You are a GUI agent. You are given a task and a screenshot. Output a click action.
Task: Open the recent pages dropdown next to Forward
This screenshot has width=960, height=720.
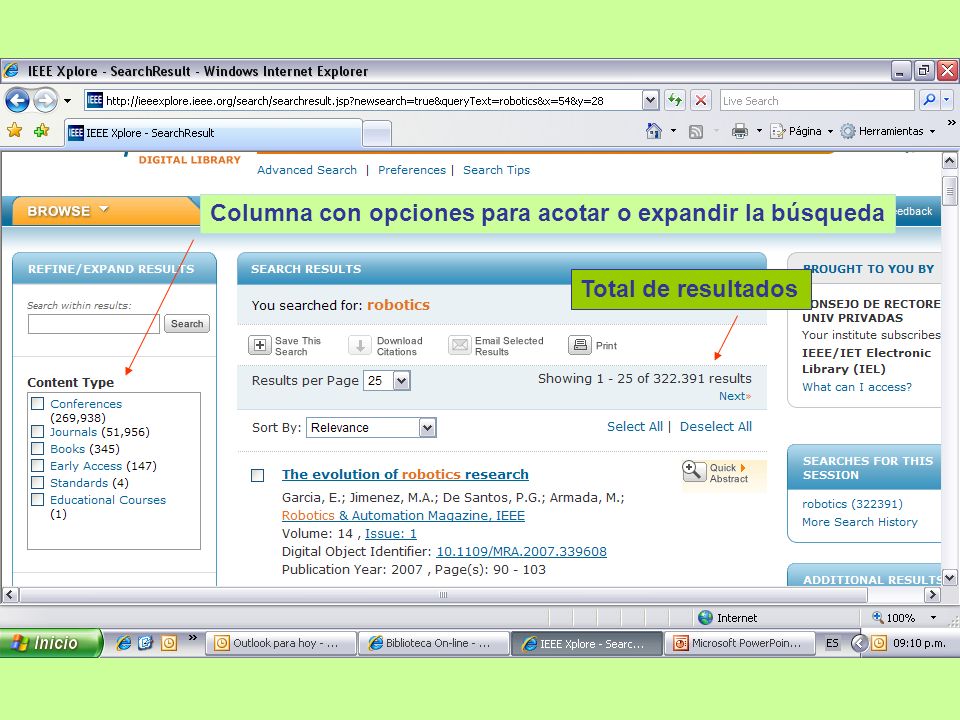(67, 100)
